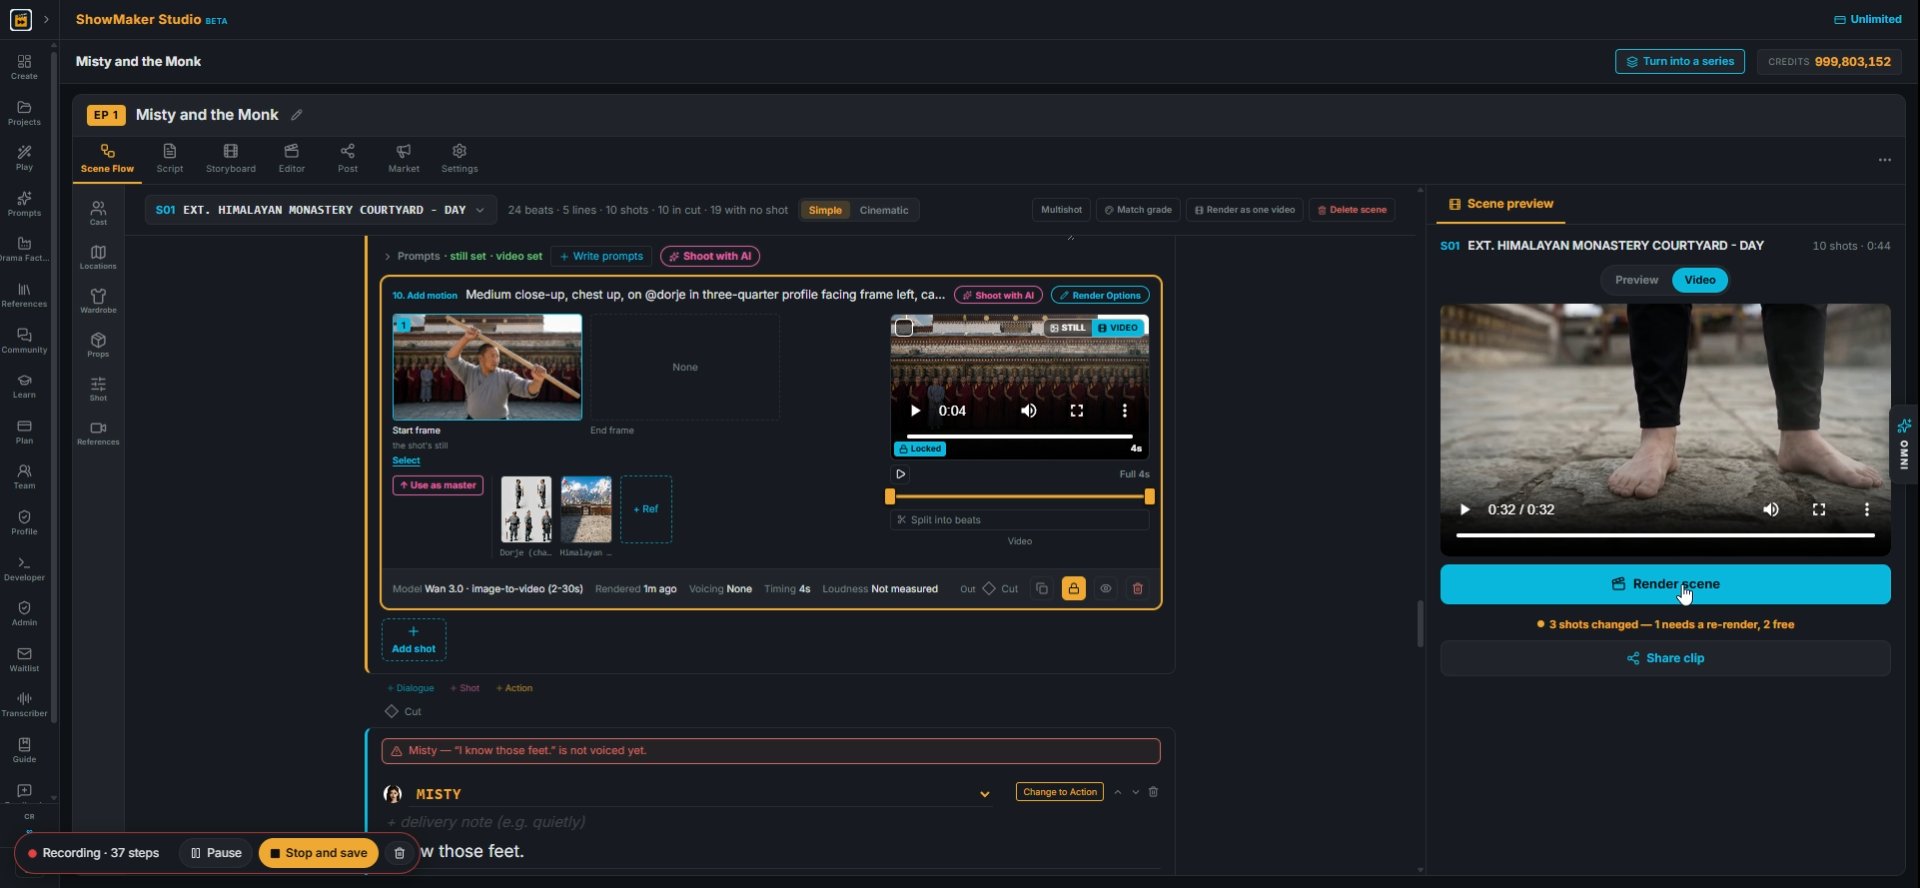Click Stop and save recording

318,853
